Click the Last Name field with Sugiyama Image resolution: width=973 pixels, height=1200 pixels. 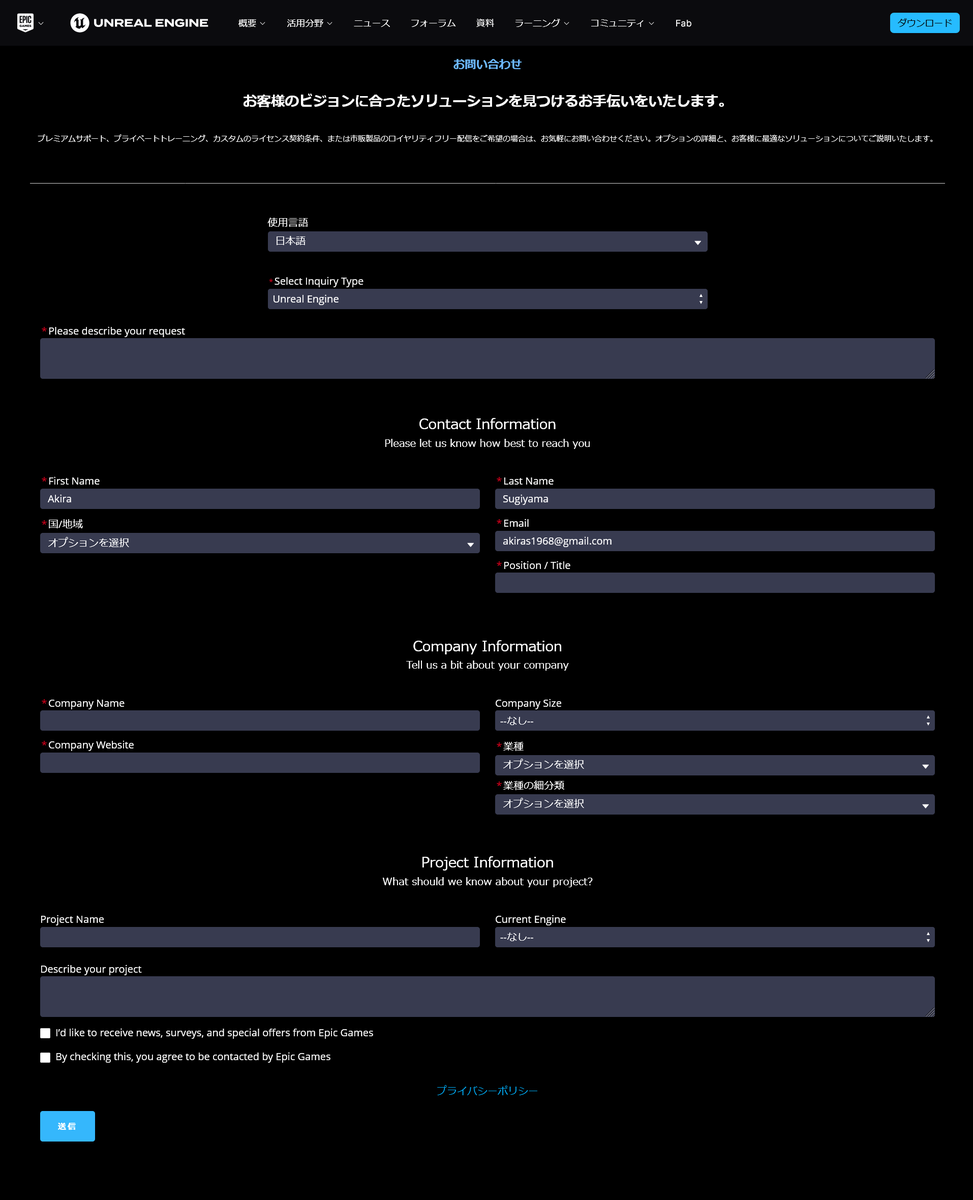[x=715, y=499]
